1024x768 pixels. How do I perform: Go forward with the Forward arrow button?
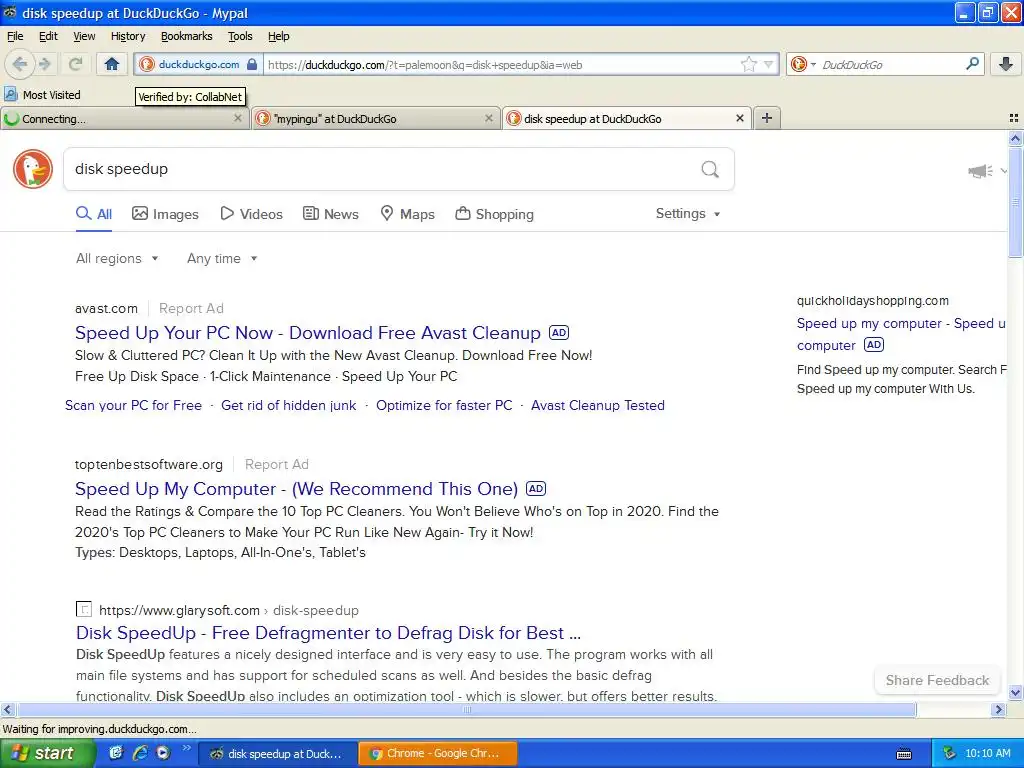point(45,64)
